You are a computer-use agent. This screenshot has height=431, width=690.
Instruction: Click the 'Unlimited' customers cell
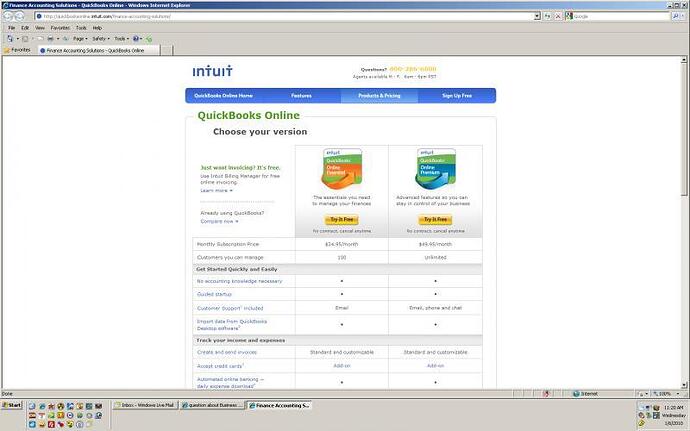click(435, 257)
